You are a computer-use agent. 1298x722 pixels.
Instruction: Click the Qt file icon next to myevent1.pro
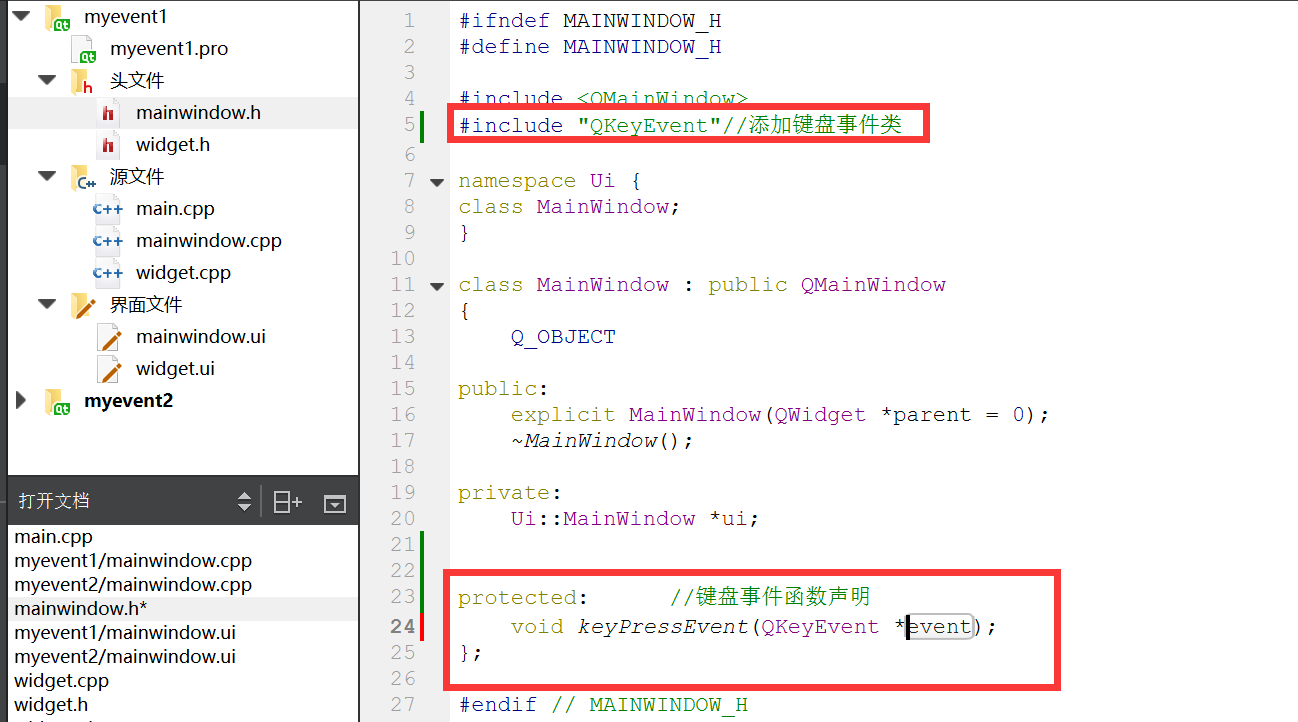click(81, 48)
